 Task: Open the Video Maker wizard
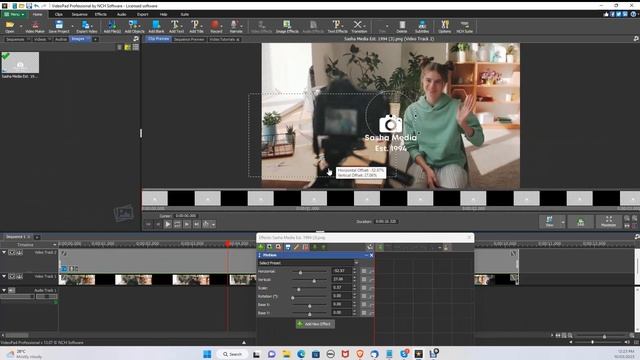point(35,27)
